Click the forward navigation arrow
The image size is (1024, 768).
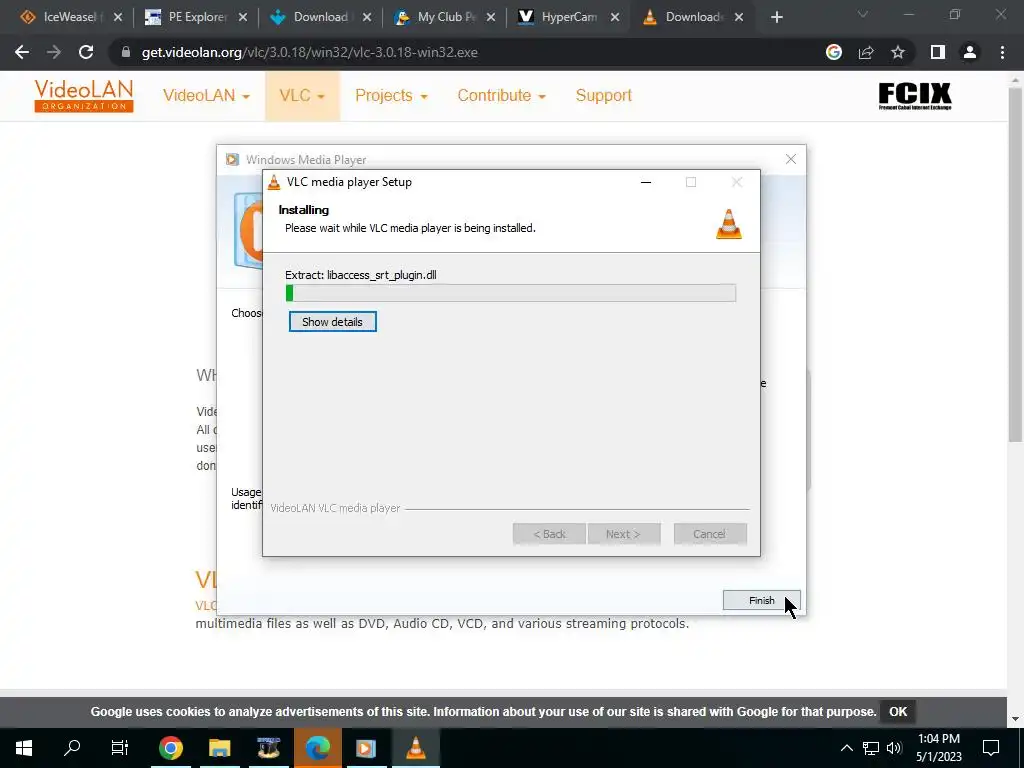54,52
